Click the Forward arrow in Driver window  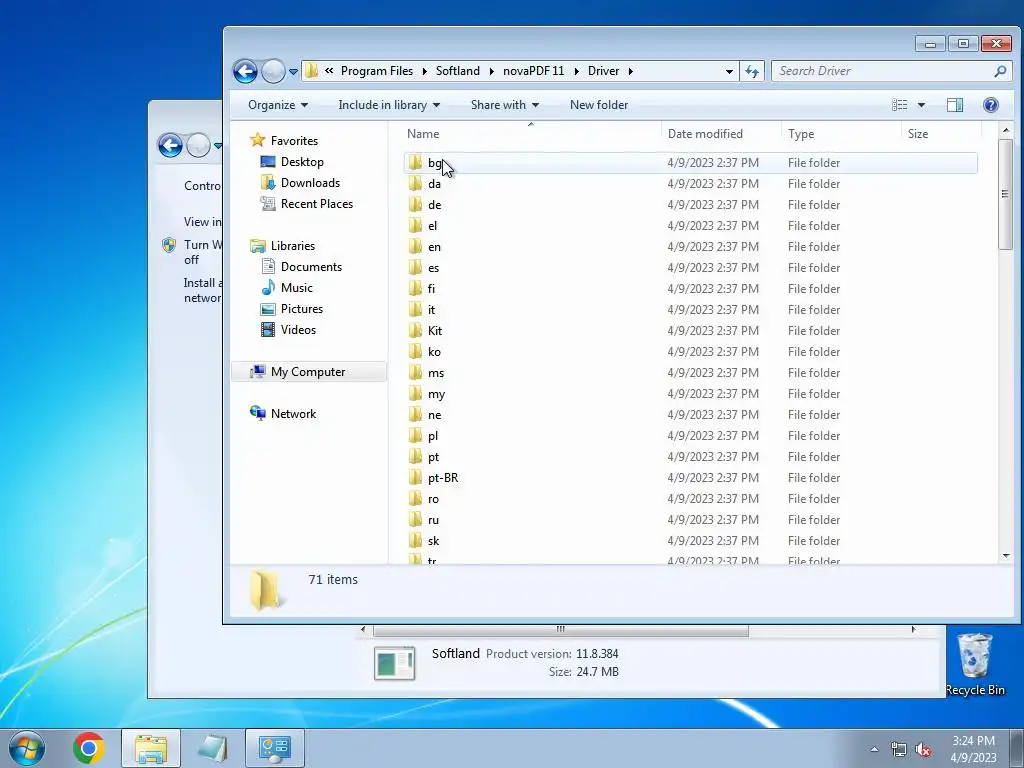[x=273, y=71]
